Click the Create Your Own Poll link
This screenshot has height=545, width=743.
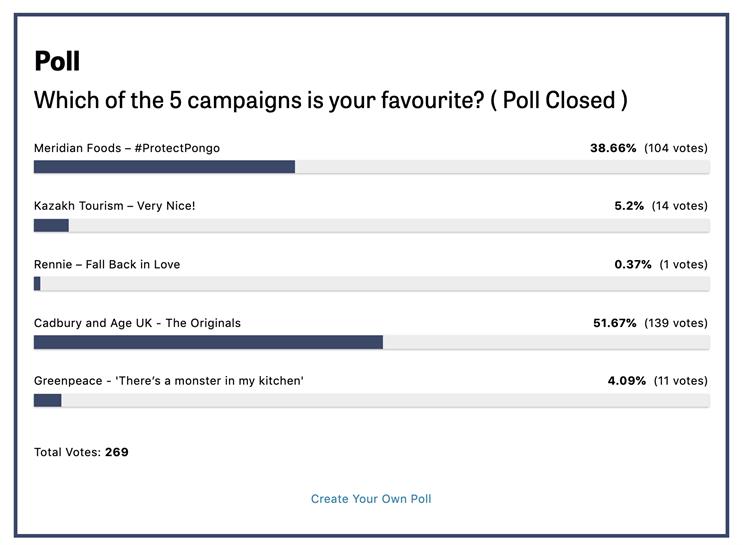coord(371,499)
